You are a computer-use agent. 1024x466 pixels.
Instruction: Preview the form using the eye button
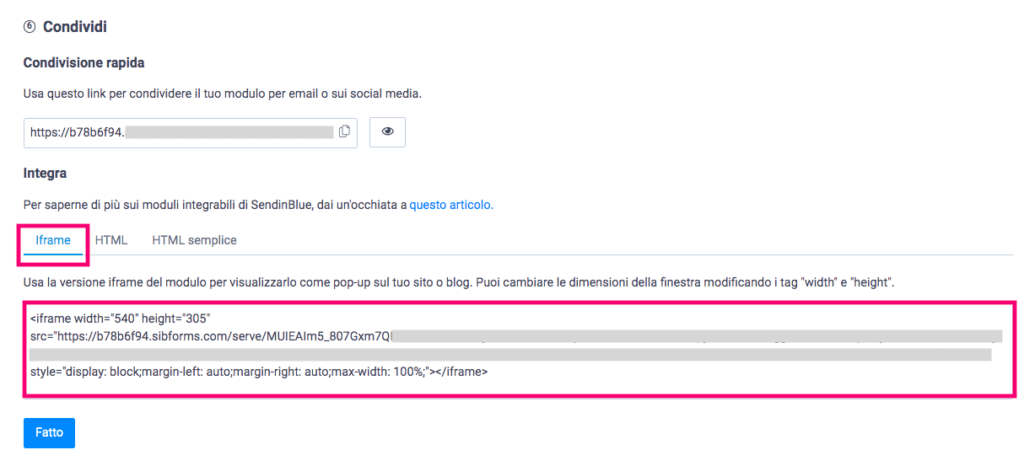click(x=388, y=132)
